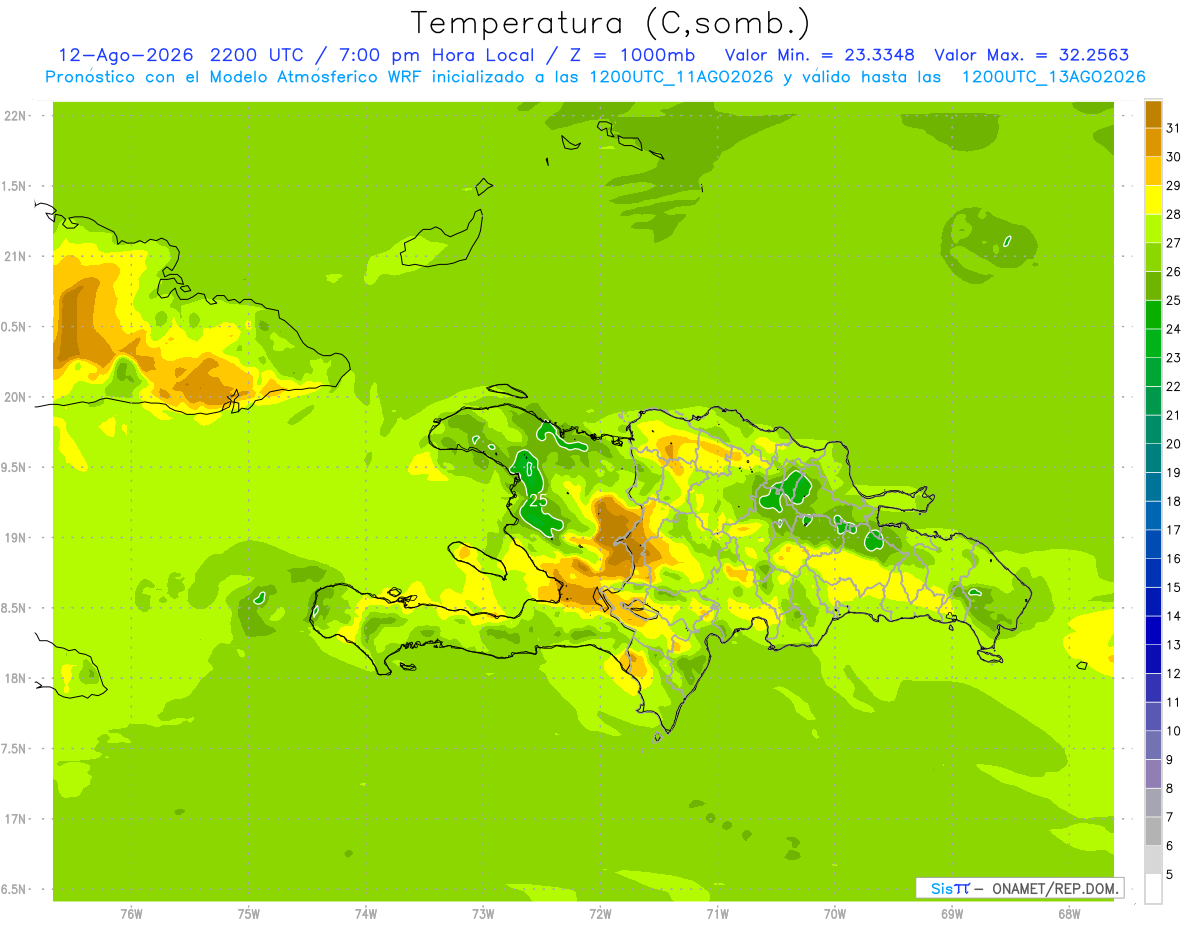Click the "1200UTC_11AGO2026" initialization time

tap(678, 77)
